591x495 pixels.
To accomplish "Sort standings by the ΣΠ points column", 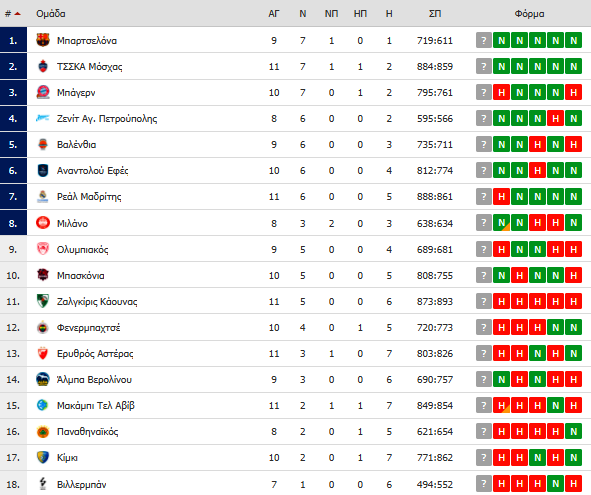I will pos(435,14).
